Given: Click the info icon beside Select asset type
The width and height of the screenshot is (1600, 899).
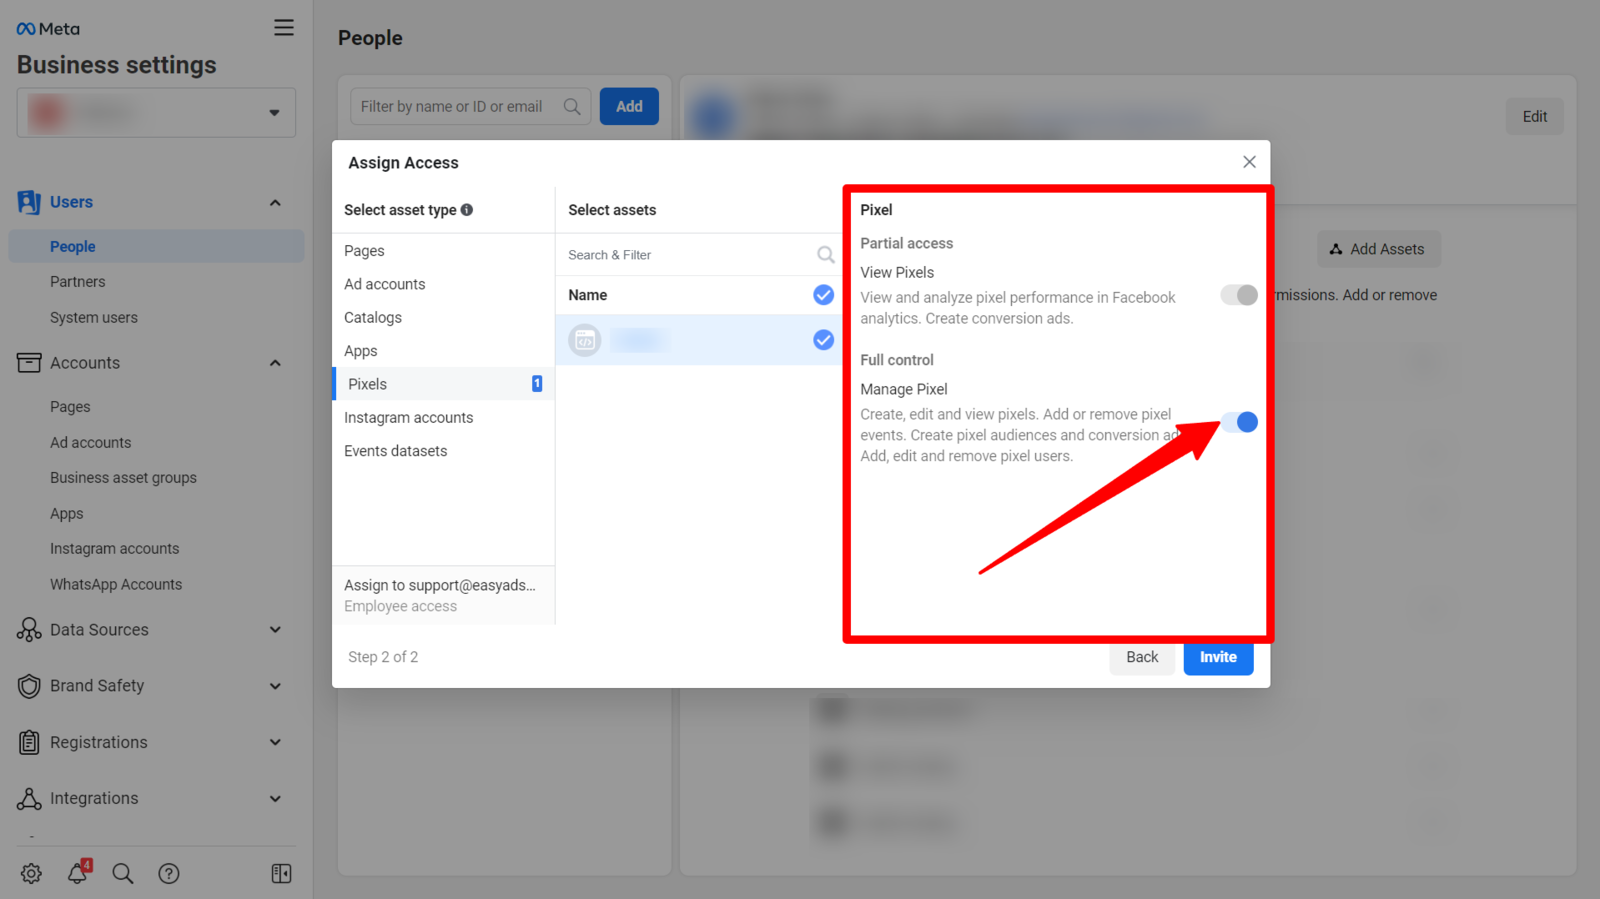Looking at the screenshot, I should (x=467, y=210).
